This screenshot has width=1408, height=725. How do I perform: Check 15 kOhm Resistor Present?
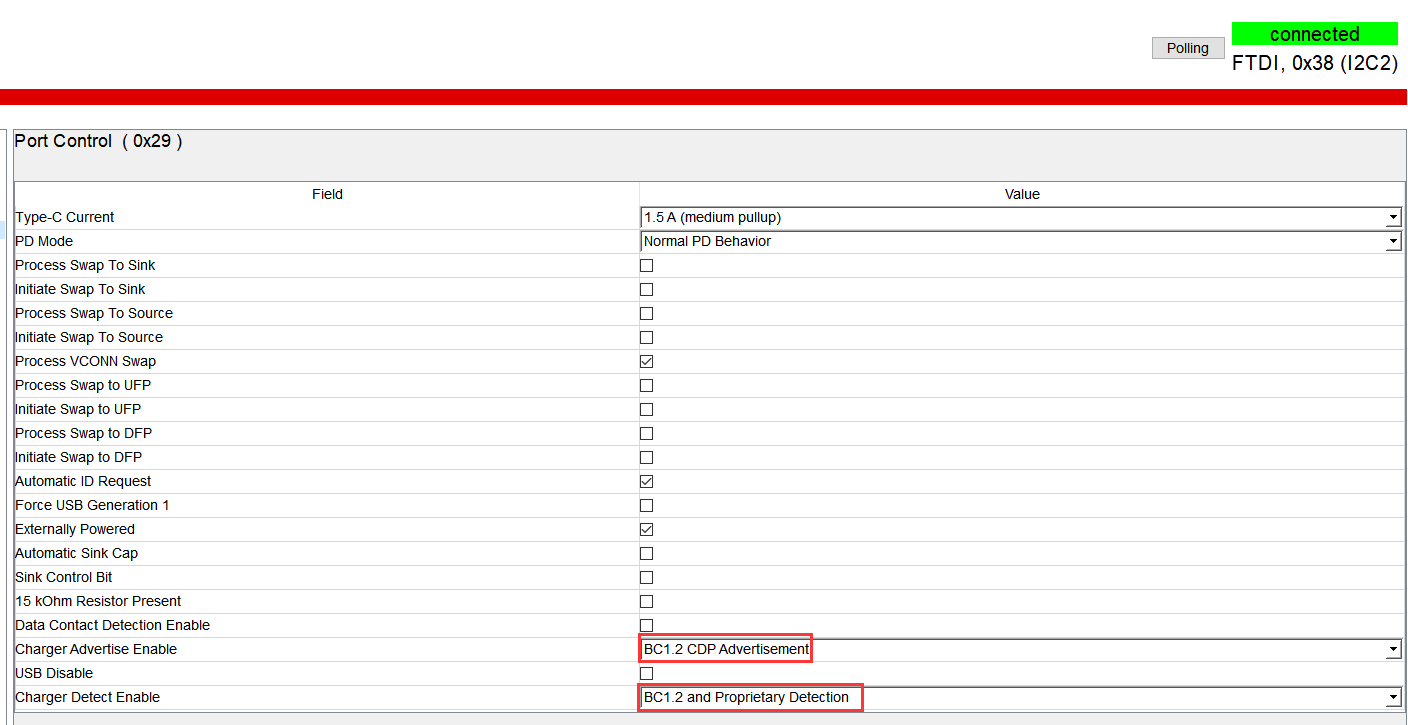(x=646, y=601)
